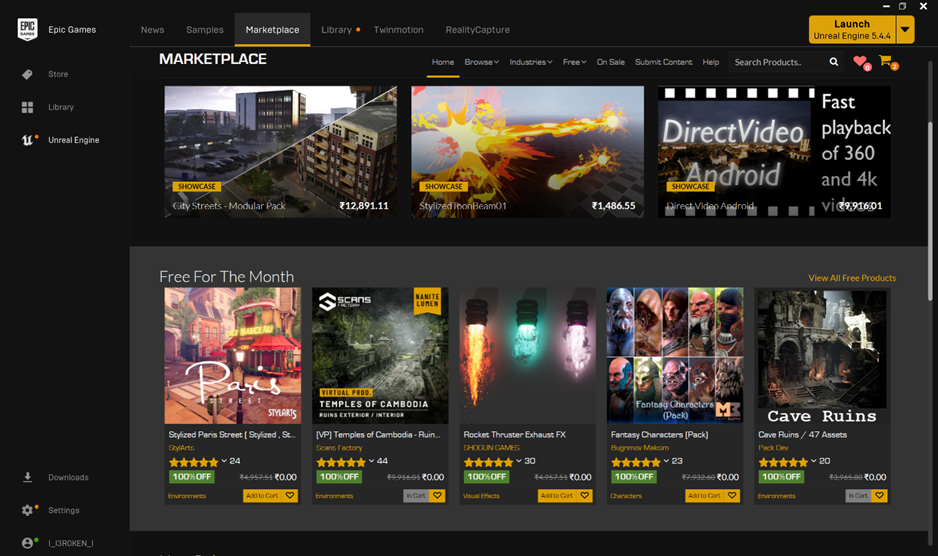Go to marketplace Home menu item
This screenshot has height=556, width=938.
pos(443,62)
